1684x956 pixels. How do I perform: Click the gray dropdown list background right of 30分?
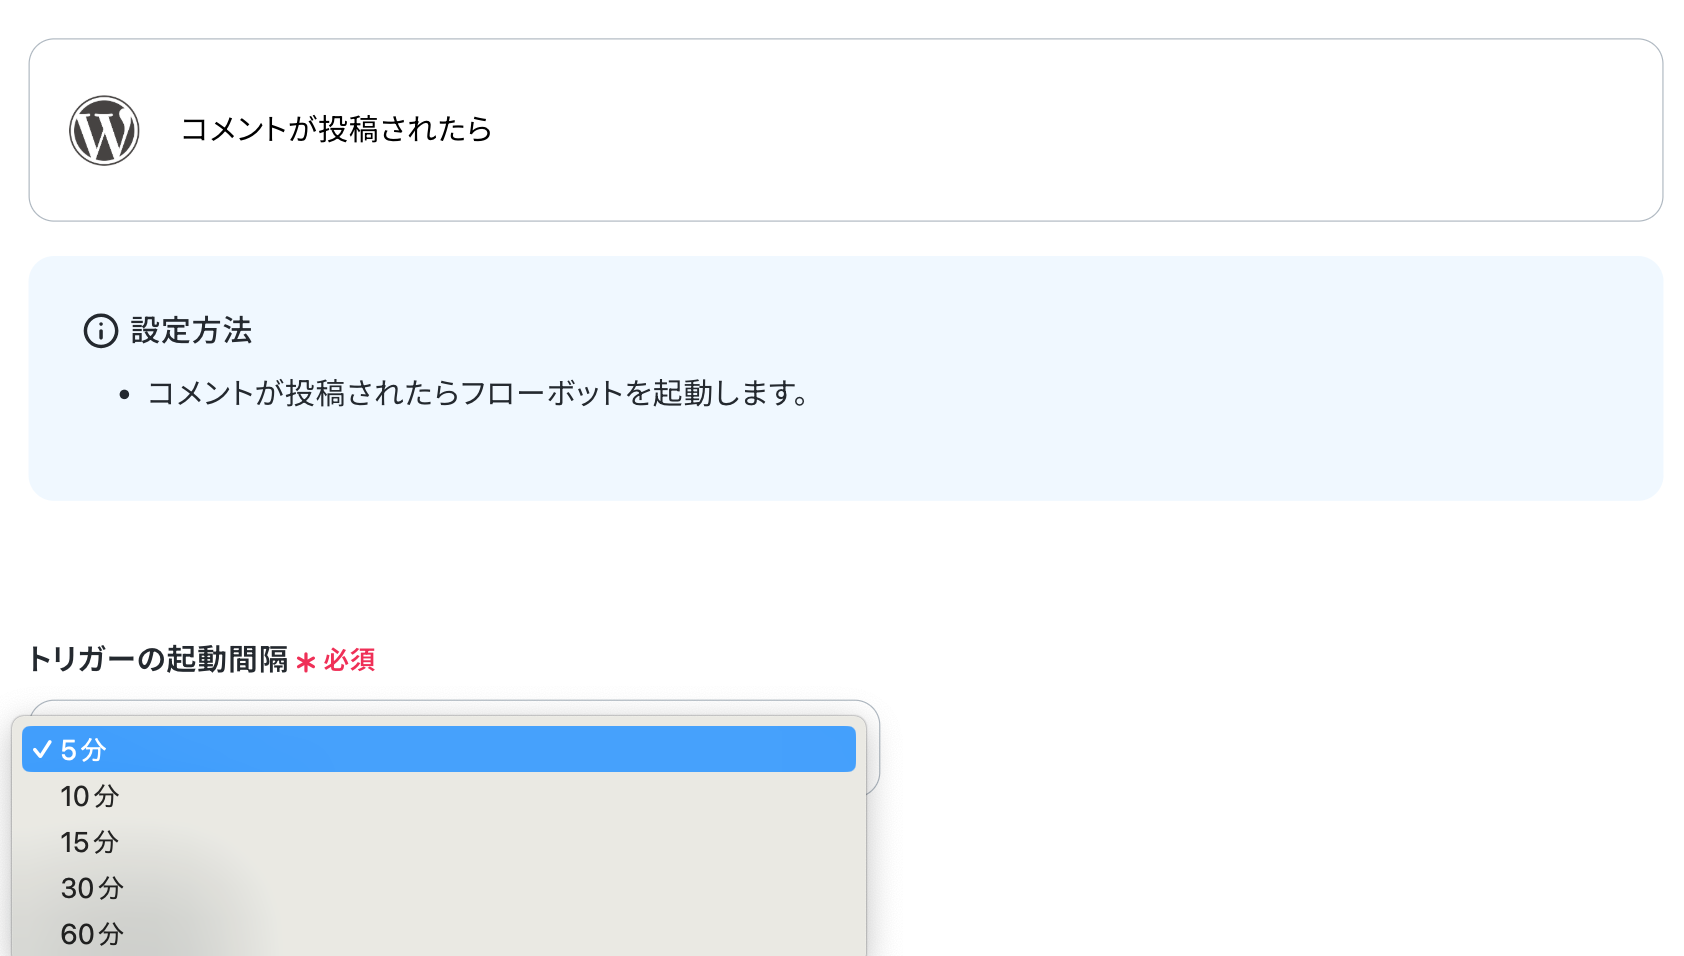(500, 888)
